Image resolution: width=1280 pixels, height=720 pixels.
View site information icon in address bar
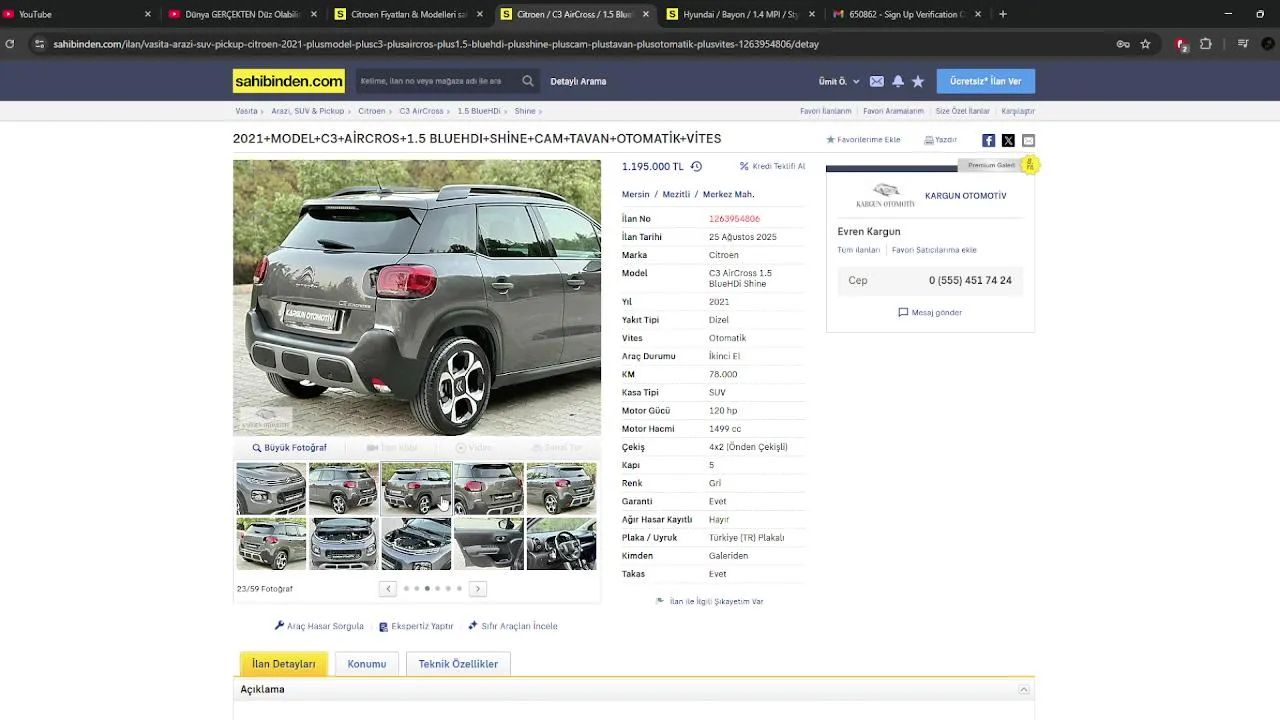pos(39,44)
